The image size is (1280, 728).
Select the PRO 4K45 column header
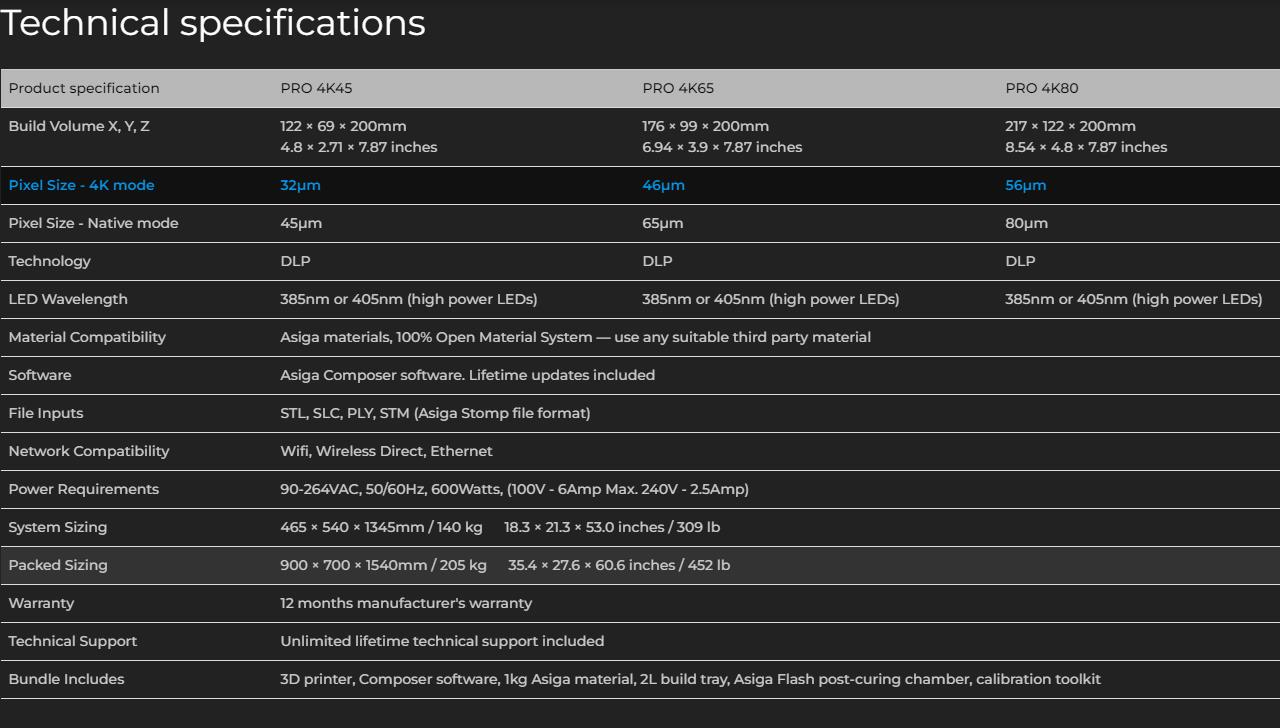(x=316, y=88)
